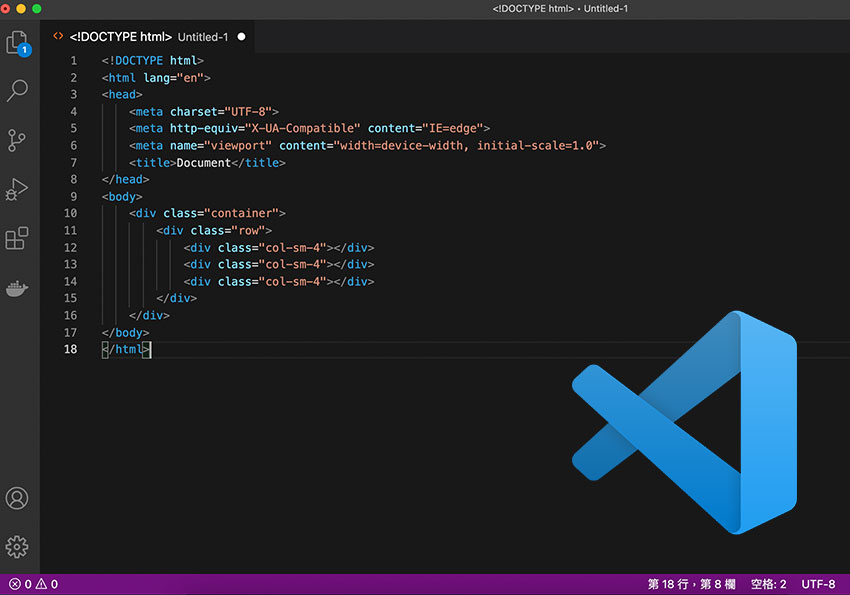Viewport: 850px width, 595px height.
Task: Click the HTML language icon on the tab
Action: pos(58,36)
